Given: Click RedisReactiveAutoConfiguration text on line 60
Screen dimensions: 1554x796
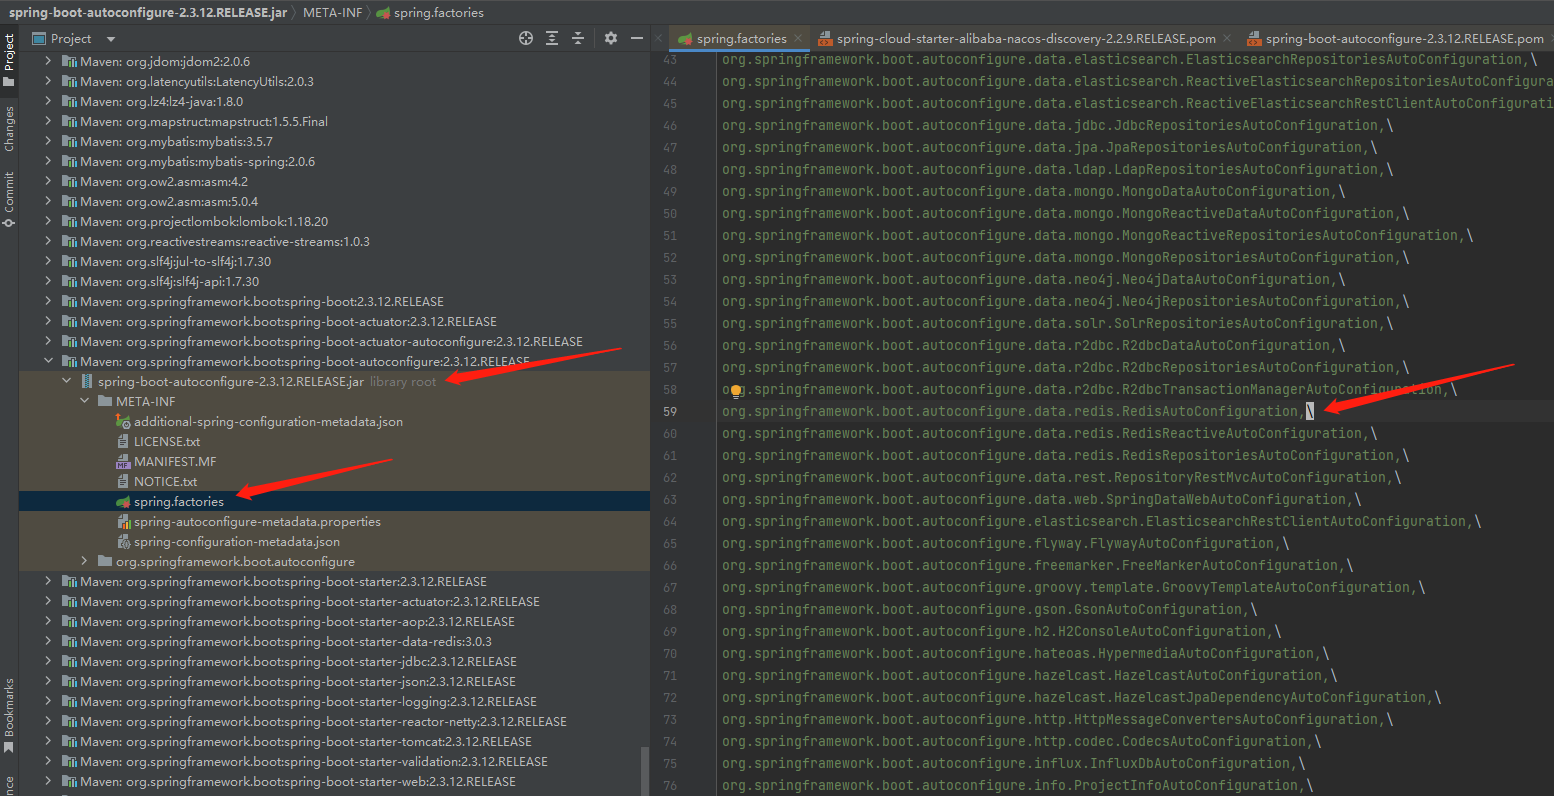Looking at the screenshot, I should pos(1243,433).
